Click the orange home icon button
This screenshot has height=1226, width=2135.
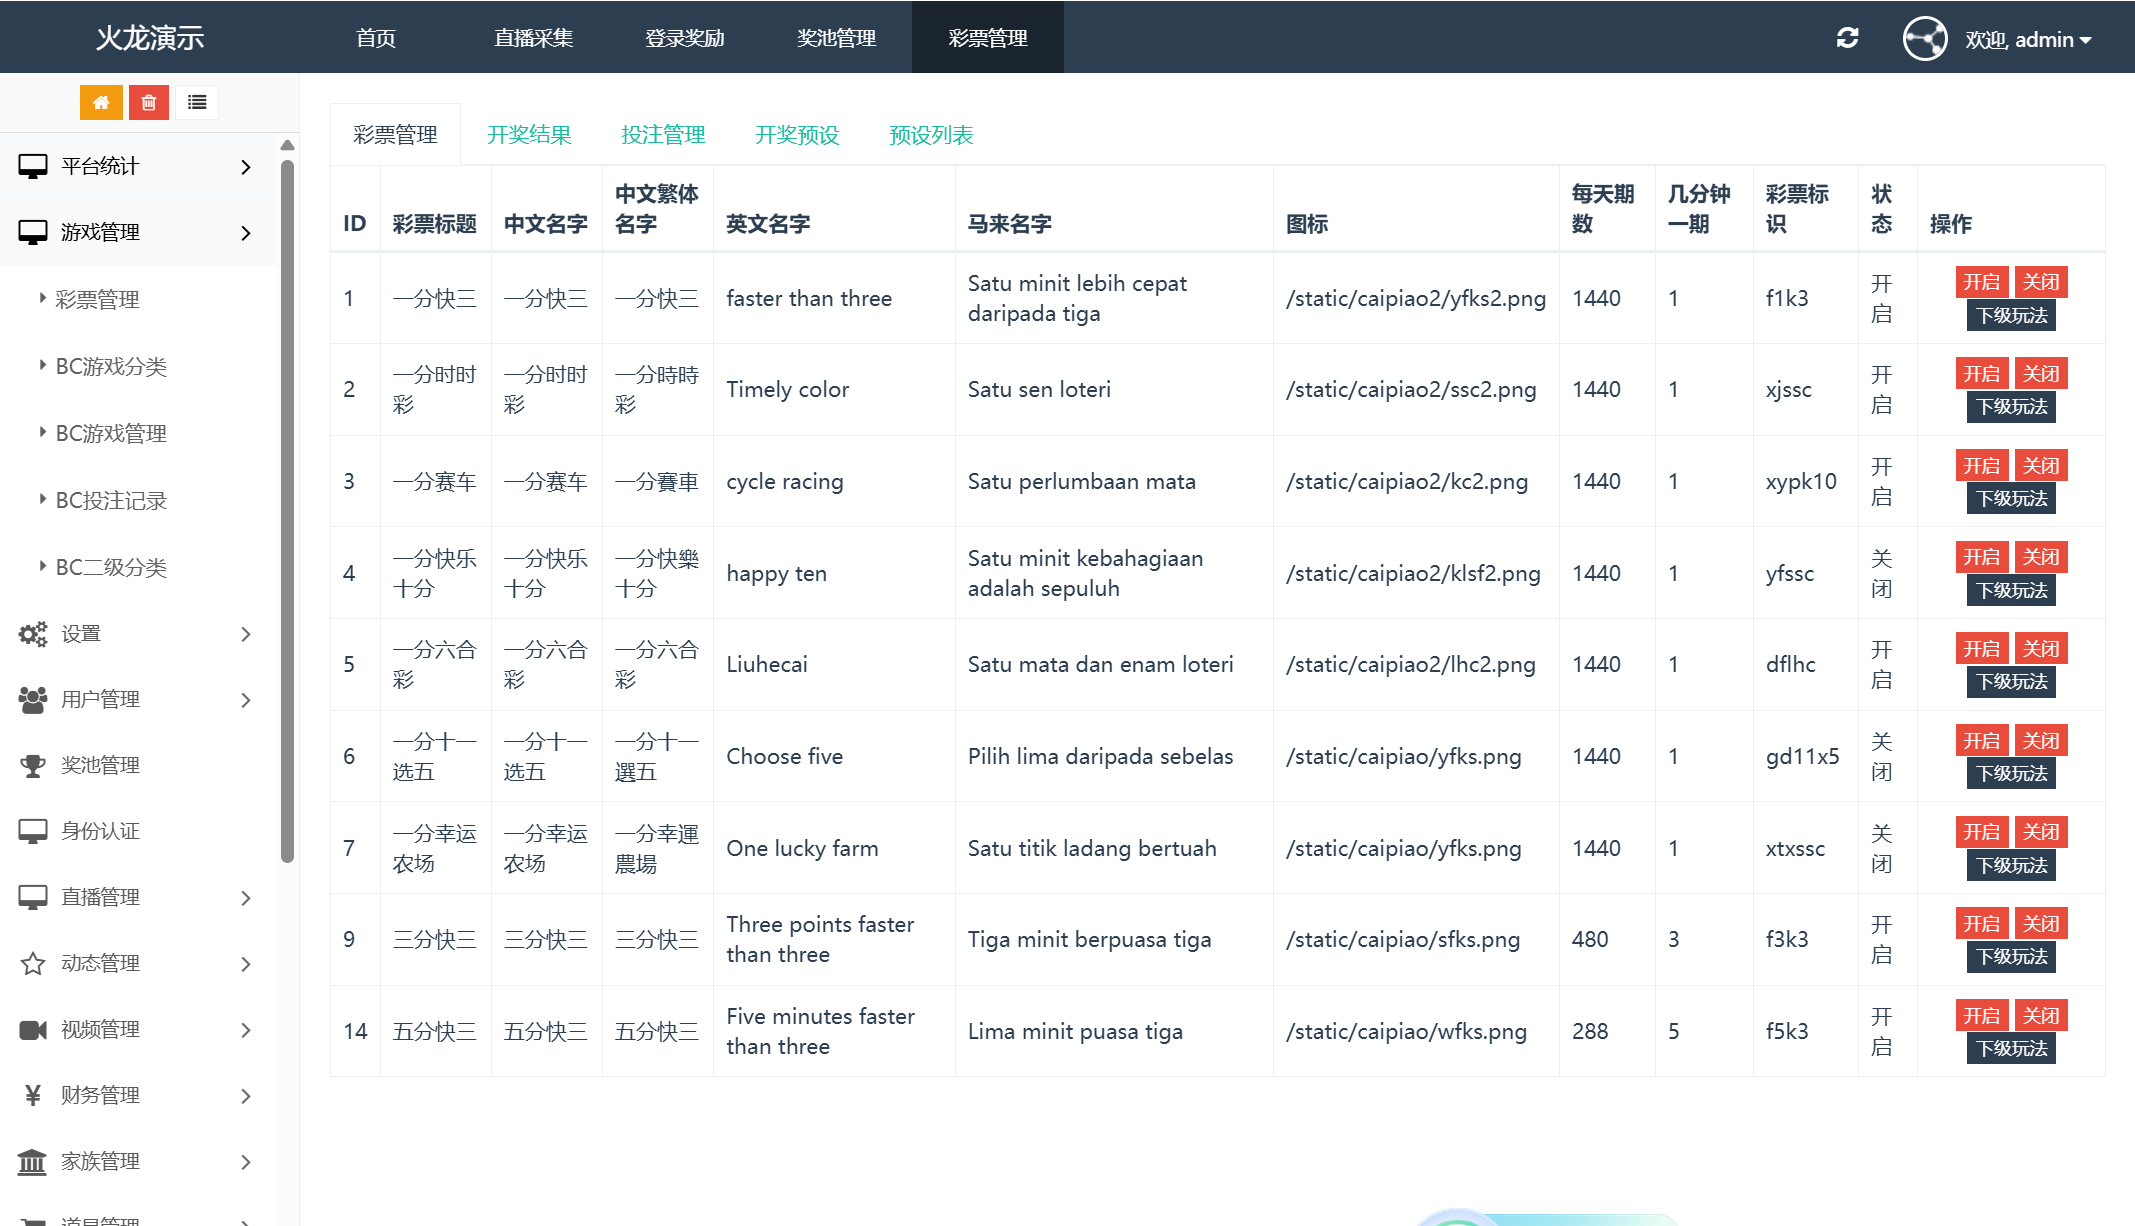[101, 102]
